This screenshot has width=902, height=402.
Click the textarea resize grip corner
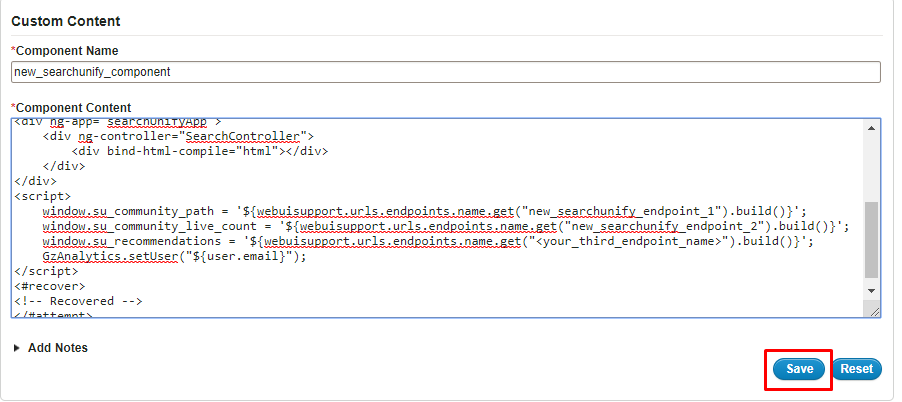click(874, 311)
